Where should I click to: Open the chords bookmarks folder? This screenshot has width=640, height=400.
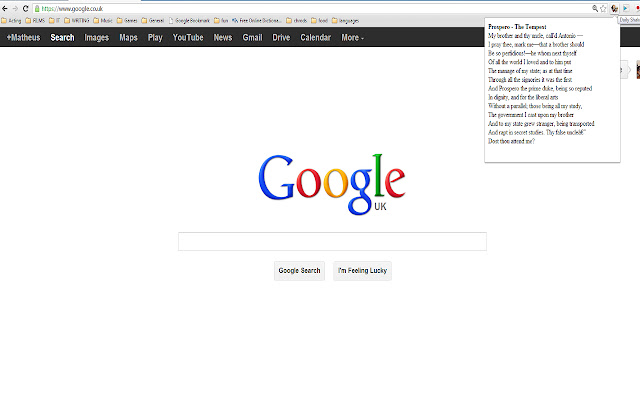[x=296, y=20]
